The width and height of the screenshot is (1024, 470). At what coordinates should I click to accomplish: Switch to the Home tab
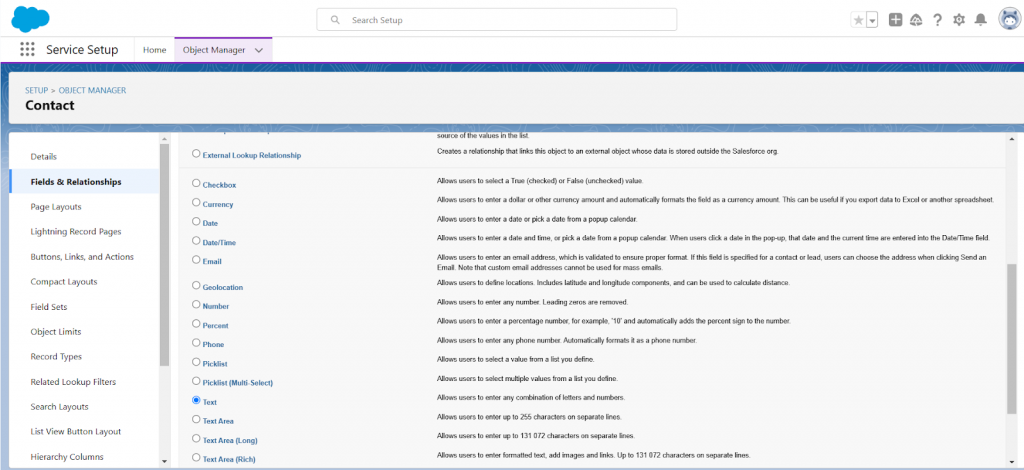pos(154,50)
